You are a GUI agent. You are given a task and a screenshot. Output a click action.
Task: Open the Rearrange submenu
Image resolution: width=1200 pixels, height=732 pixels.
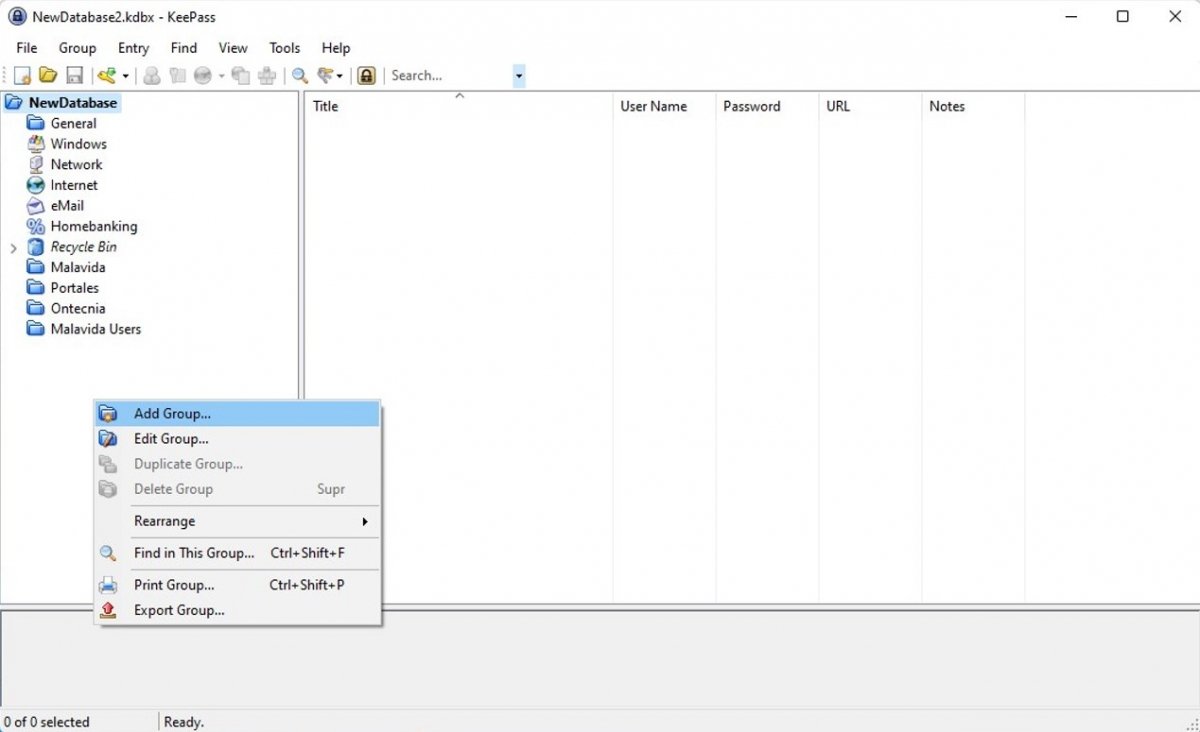[237, 521]
